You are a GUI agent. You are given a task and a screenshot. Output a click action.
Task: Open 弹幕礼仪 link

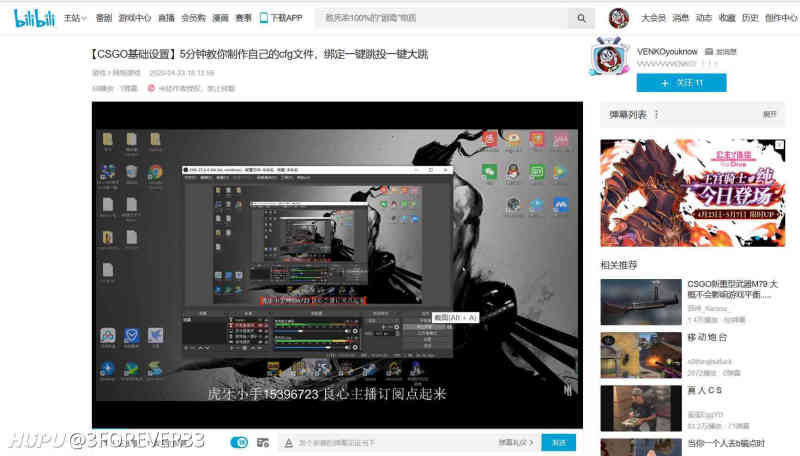[x=516, y=443]
